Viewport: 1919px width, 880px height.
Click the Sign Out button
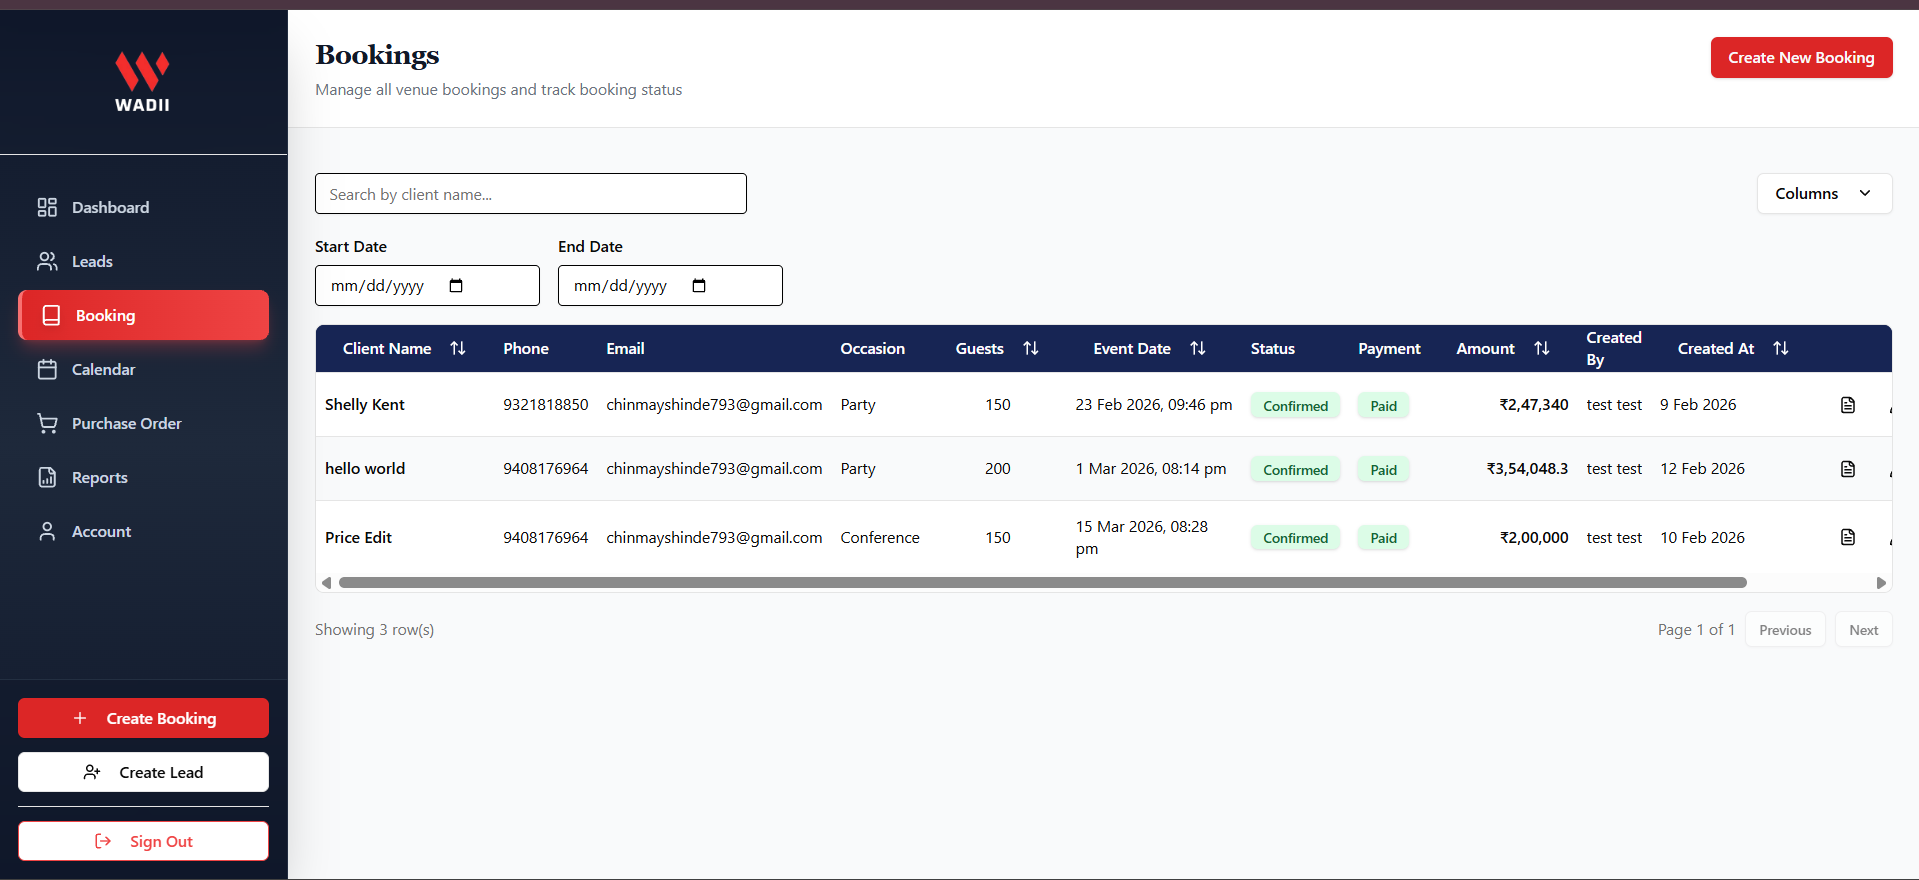(143, 841)
